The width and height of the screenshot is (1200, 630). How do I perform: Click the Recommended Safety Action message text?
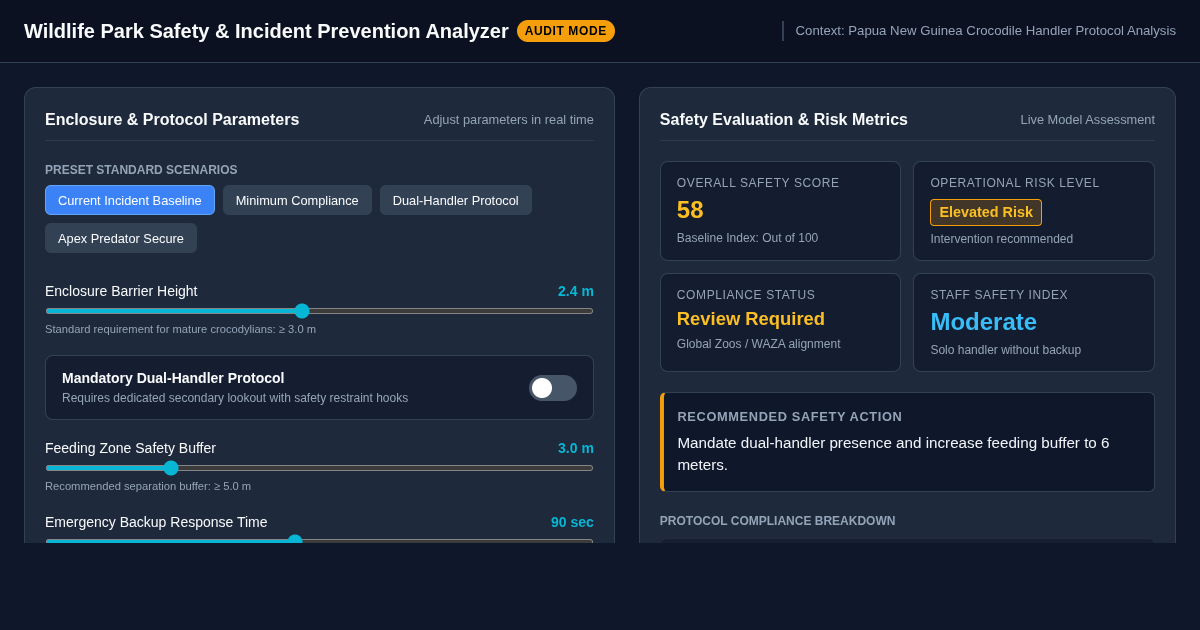893,453
